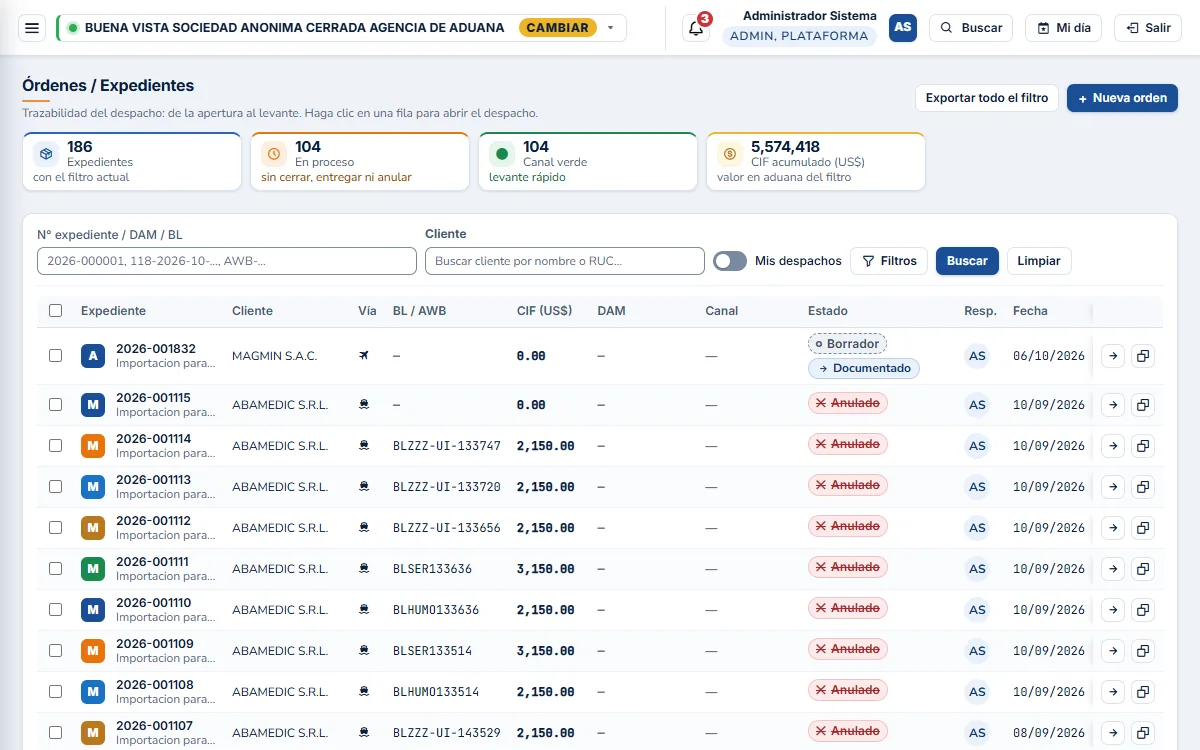Duplicate expediente 2026-001115 with copy icon
1200x750 pixels.
1143,405
